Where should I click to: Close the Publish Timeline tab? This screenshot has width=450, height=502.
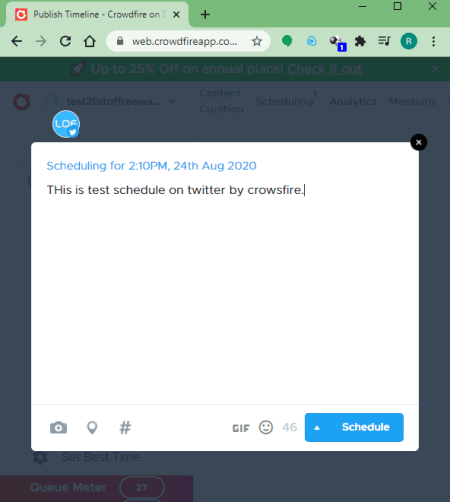coord(176,15)
